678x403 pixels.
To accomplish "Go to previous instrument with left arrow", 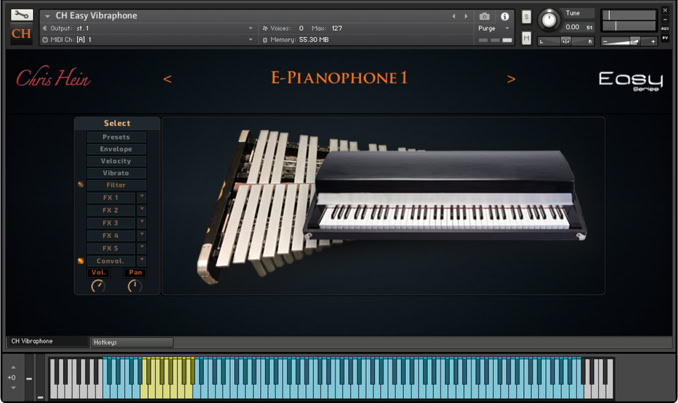I will [167, 79].
